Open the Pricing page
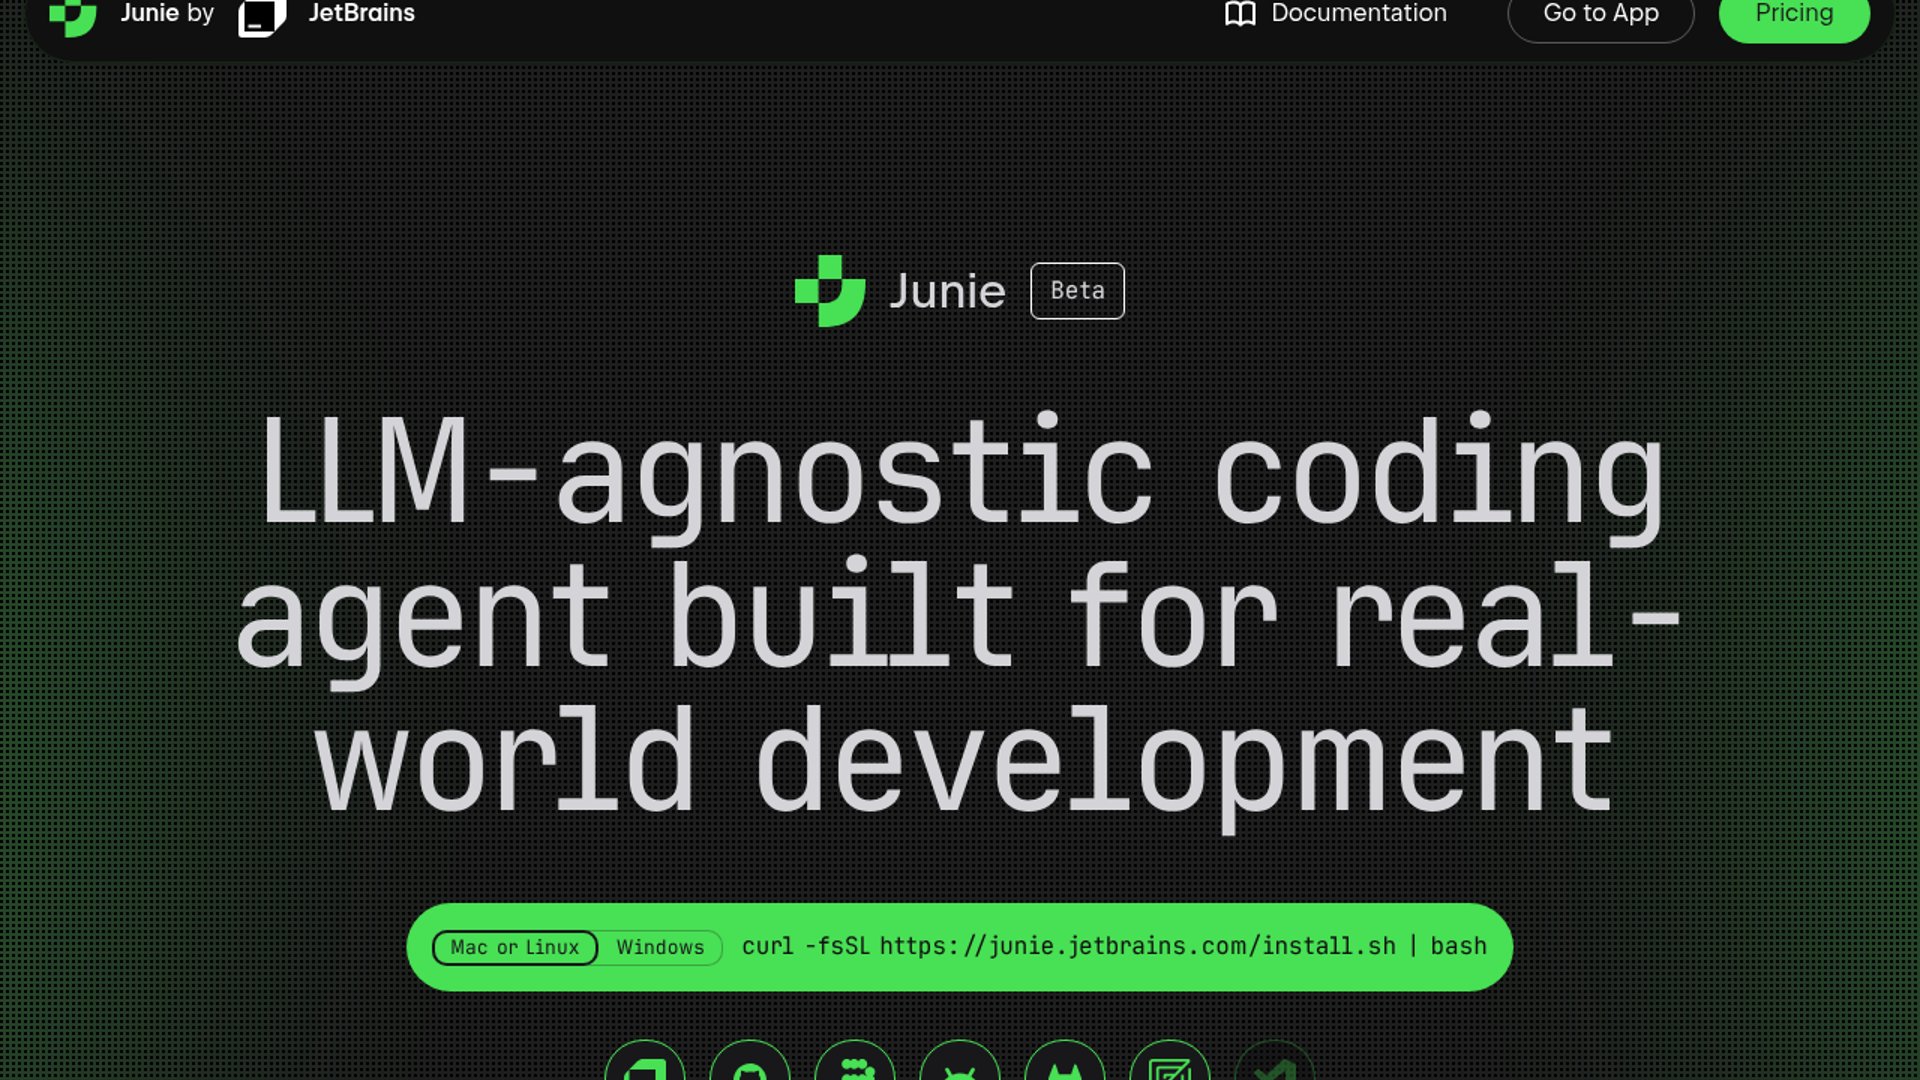Screen dimensions: 1920x1080 tap(1794, 16)
